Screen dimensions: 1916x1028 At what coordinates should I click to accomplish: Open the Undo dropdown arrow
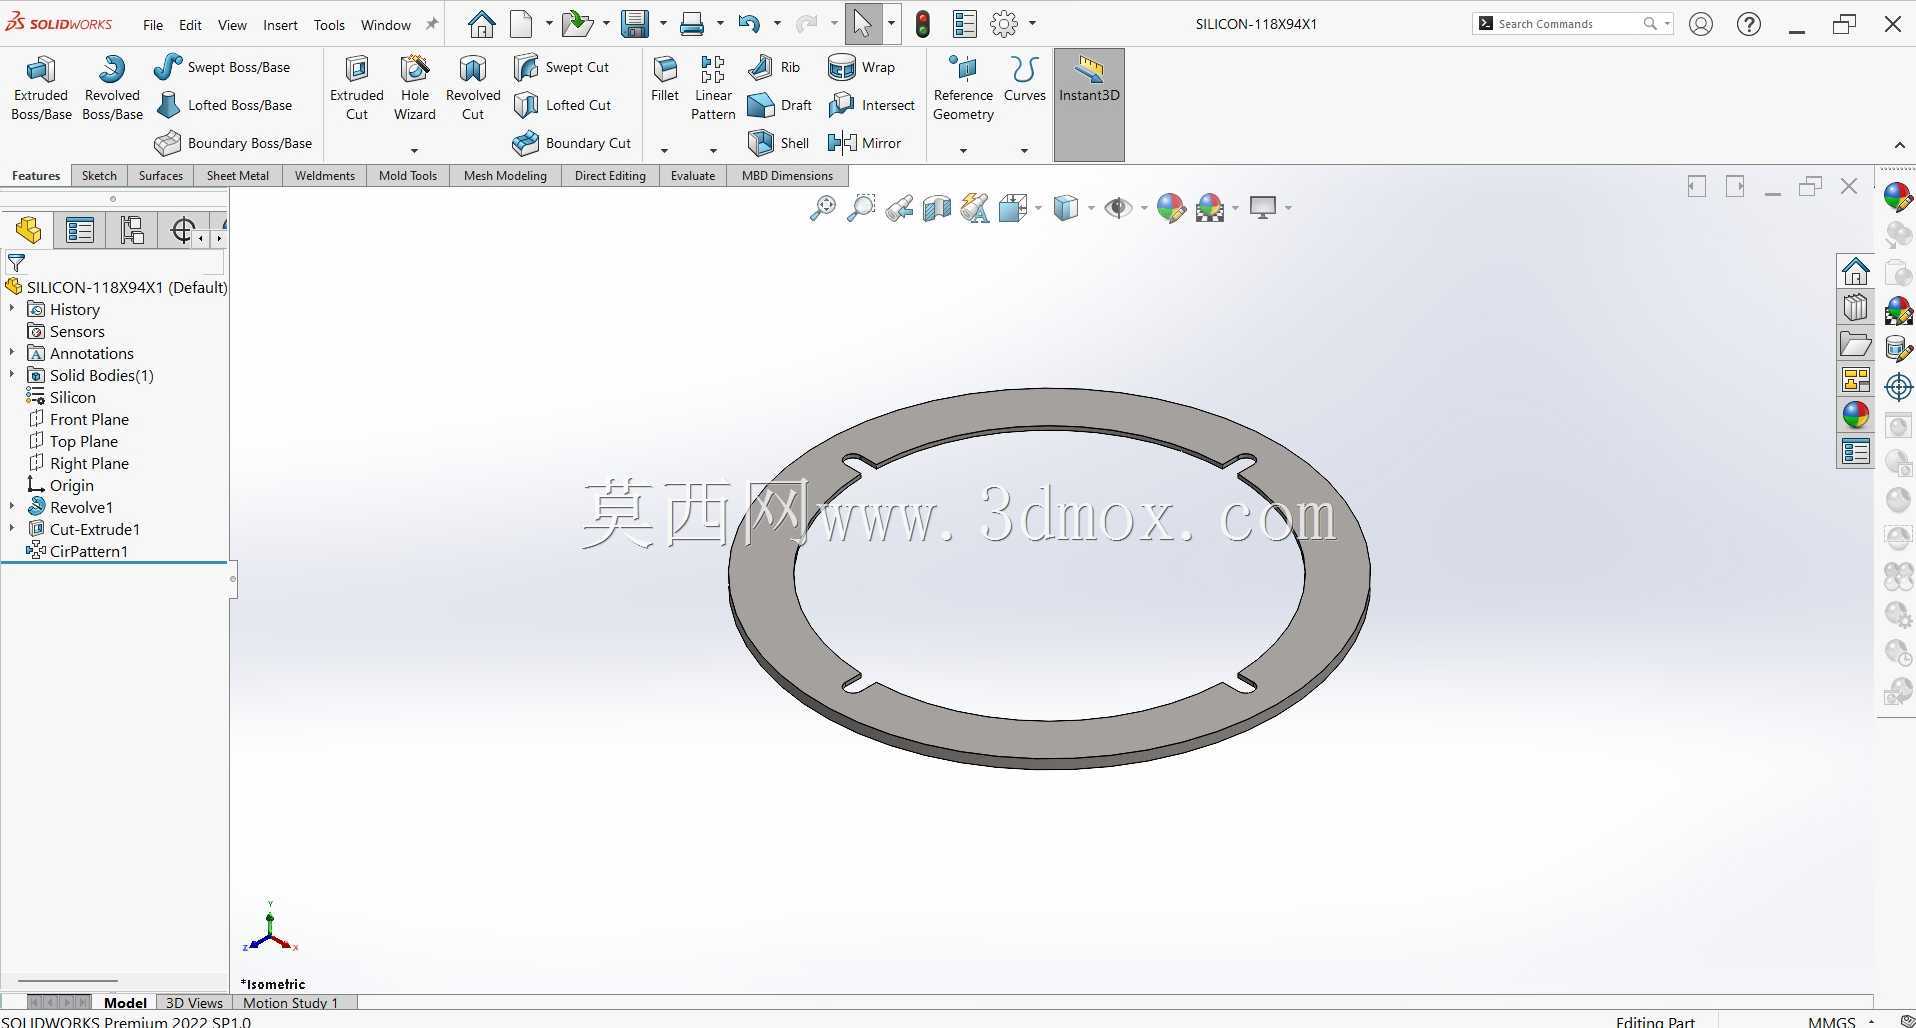point(777,24)
